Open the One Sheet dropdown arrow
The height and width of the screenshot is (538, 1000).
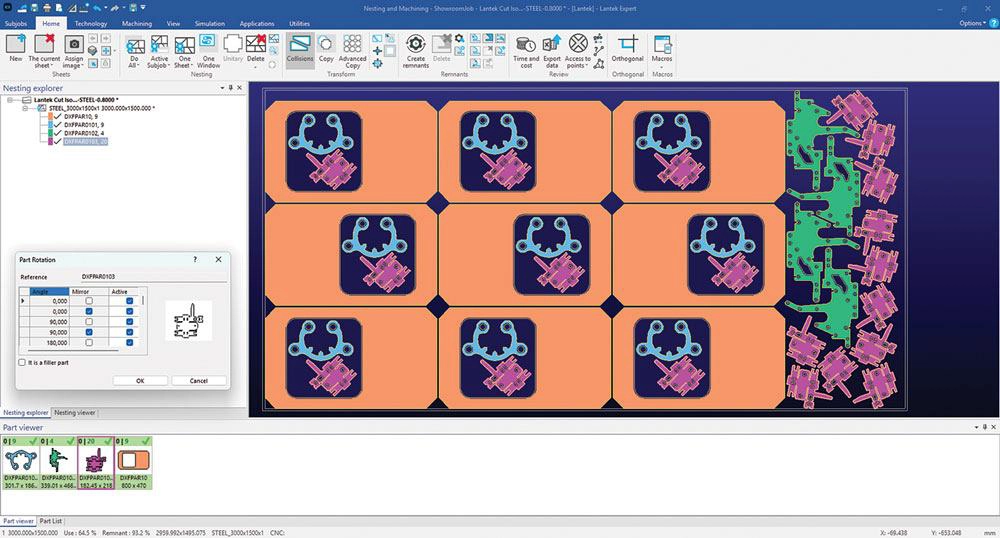click(192, 66)
